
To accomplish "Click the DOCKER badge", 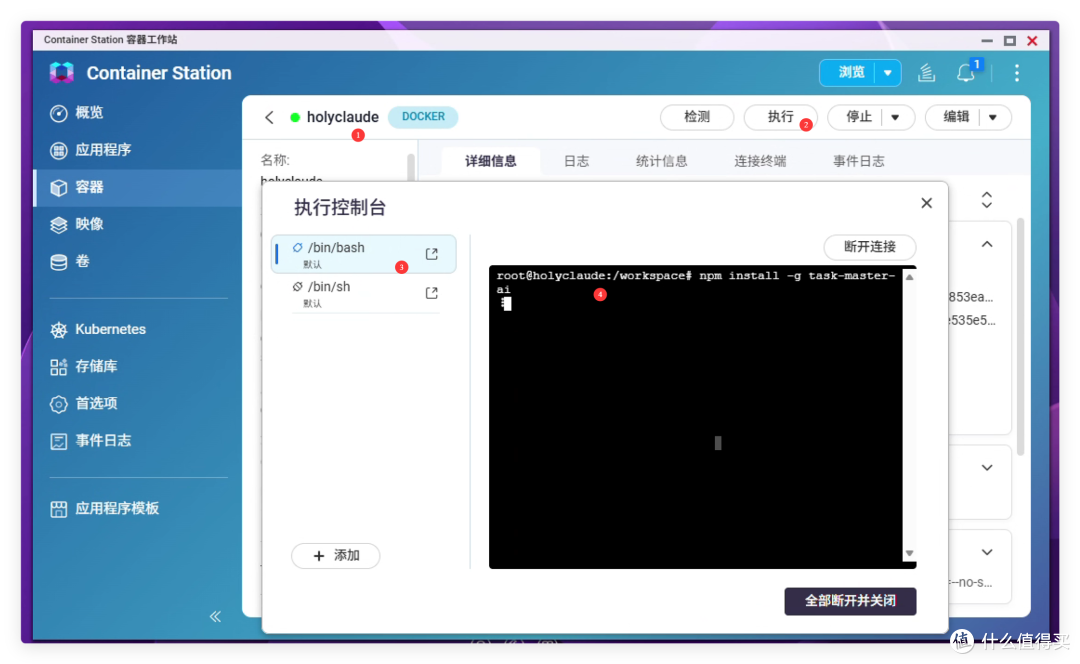I will 423,116.
